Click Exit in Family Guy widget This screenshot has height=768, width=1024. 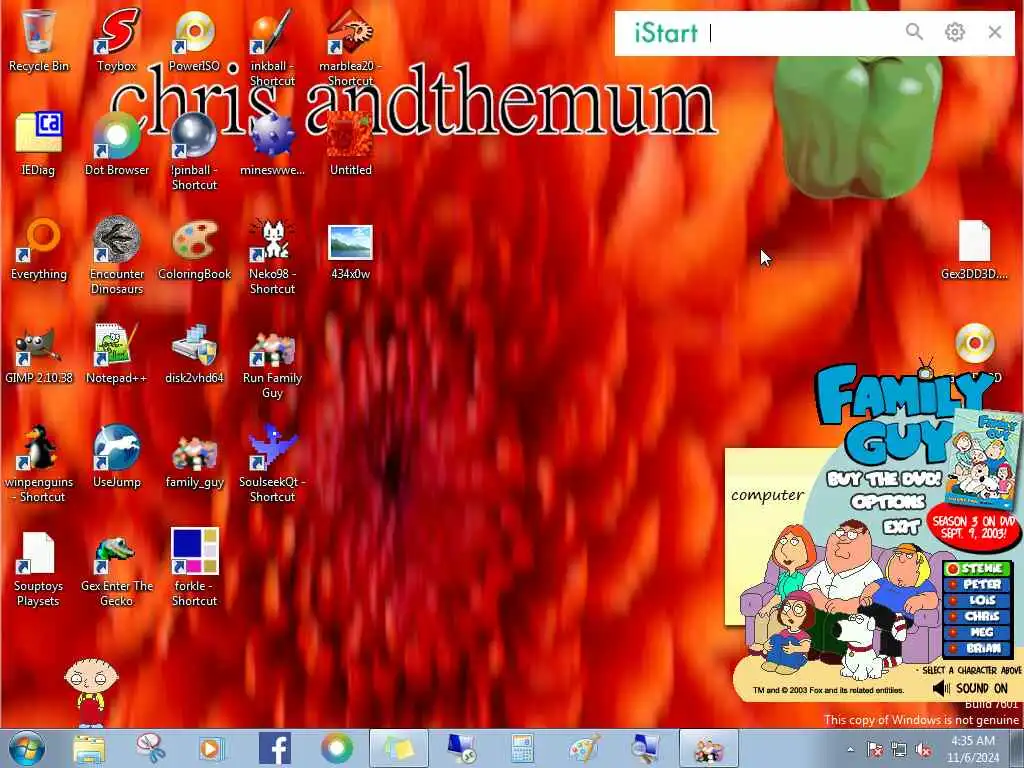point(901,525)
